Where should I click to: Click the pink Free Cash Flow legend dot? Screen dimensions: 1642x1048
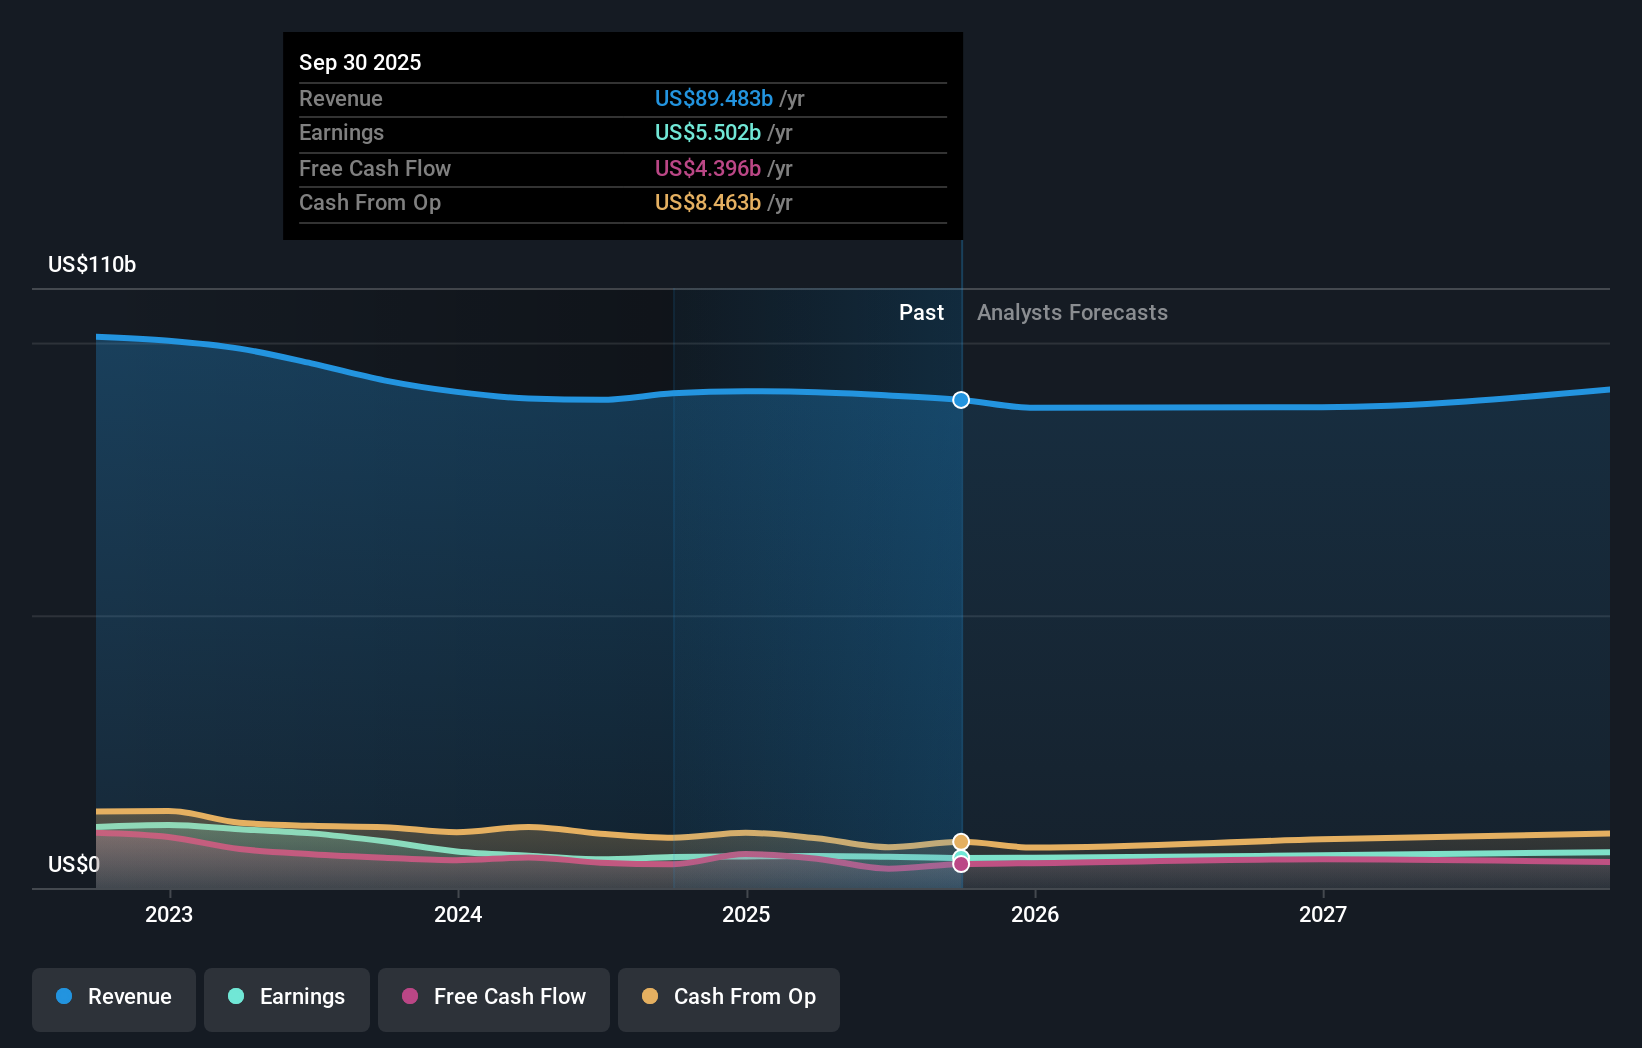(410, 997)
